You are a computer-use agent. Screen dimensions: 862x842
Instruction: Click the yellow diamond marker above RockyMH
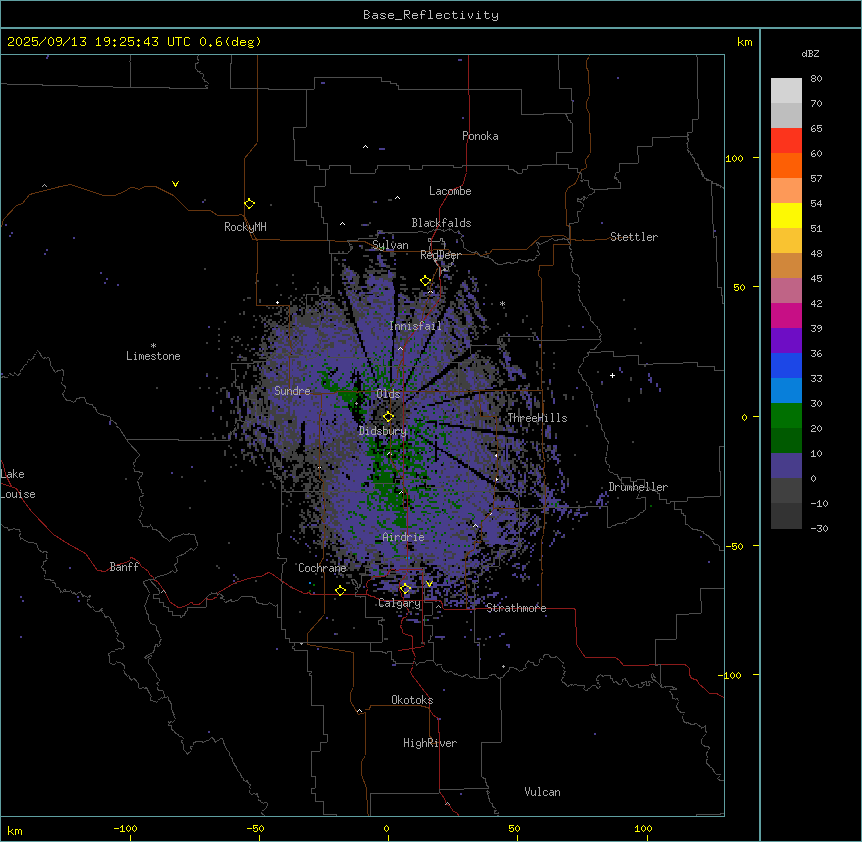249,204
